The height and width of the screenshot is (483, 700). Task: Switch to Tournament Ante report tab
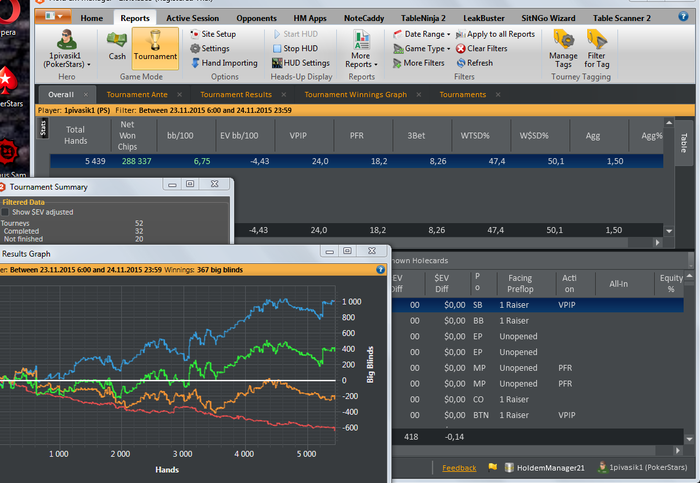tap(137, 95)
